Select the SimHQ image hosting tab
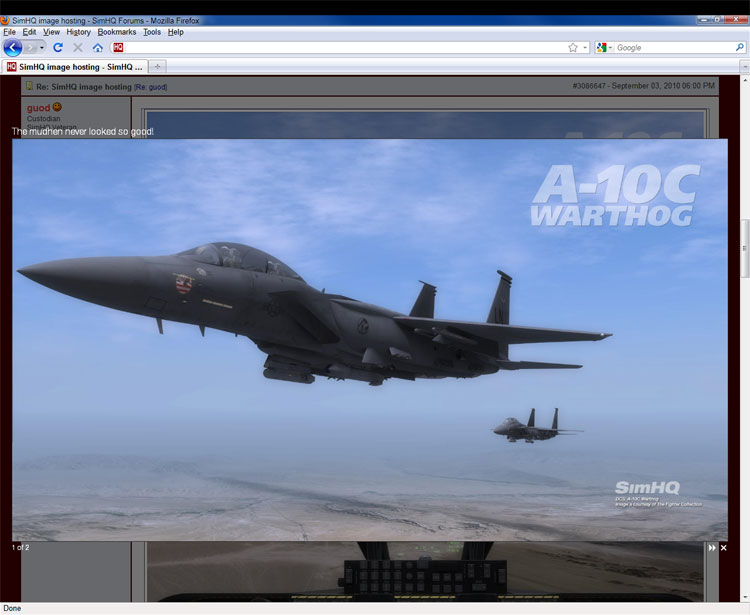Screen dimensions: 750x615 [75, 67]
